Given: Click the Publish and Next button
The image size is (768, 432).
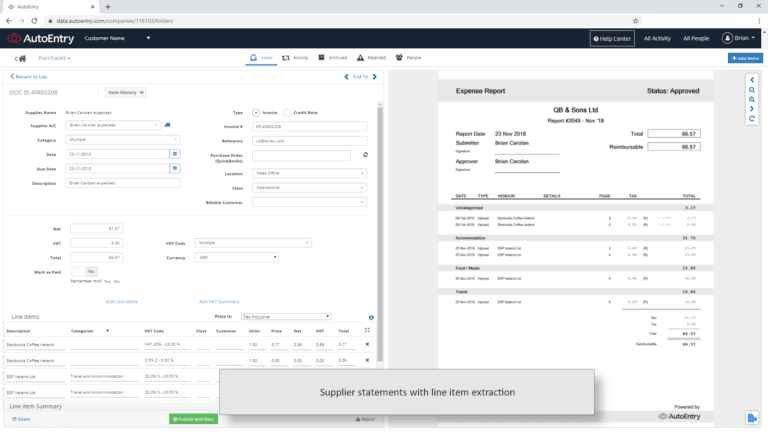Looking at the screenshot, I should pos(193,419).
